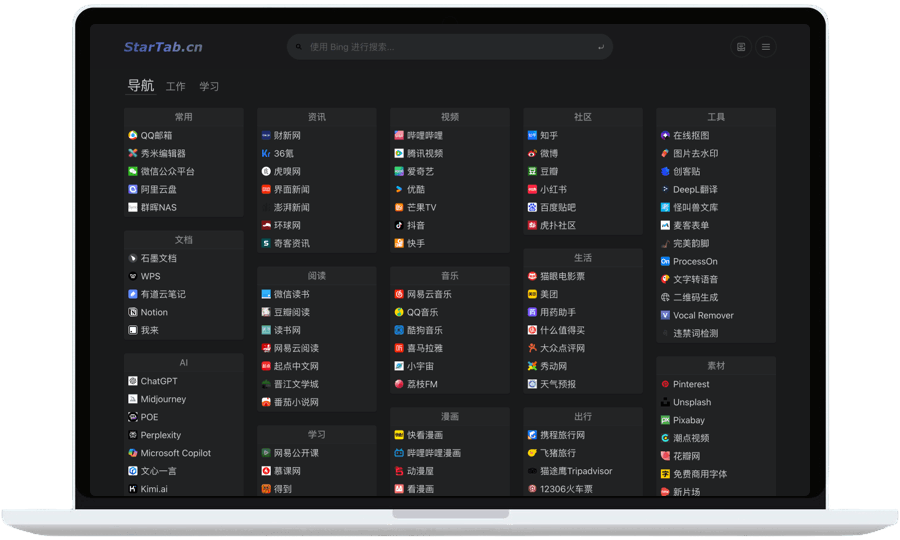The height and width of the screenshot is (540, 900).
Task: Open the 秀米编辑器 icon
Action: pos(133,153)
